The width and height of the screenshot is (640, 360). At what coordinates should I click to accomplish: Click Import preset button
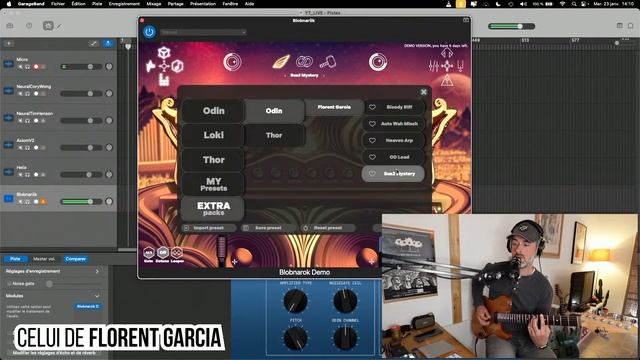[x=209, y=228]
